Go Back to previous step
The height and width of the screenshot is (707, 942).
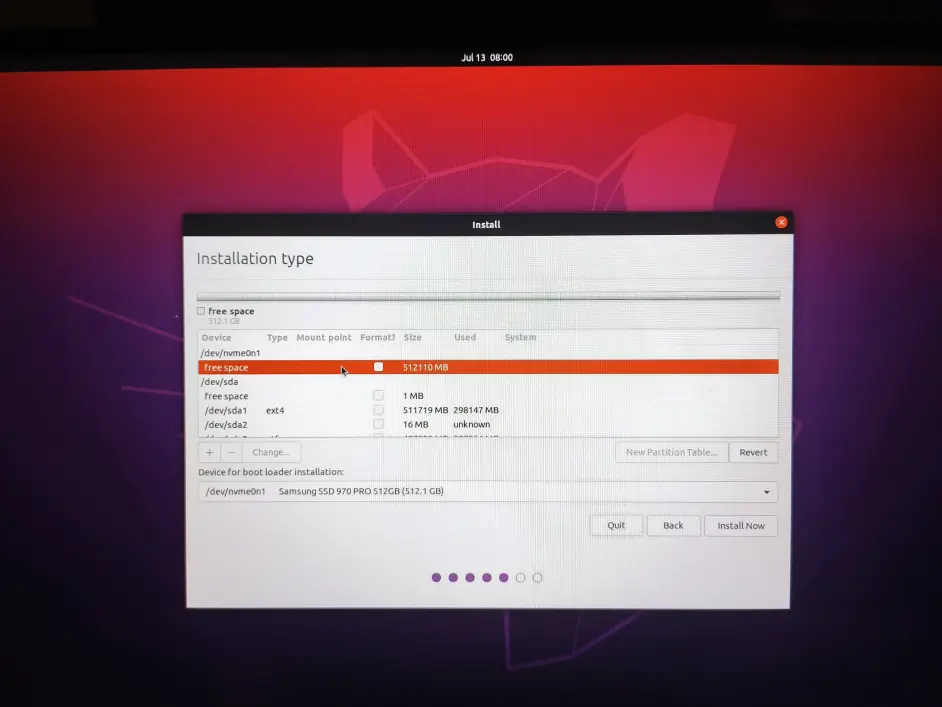[673, 526]
